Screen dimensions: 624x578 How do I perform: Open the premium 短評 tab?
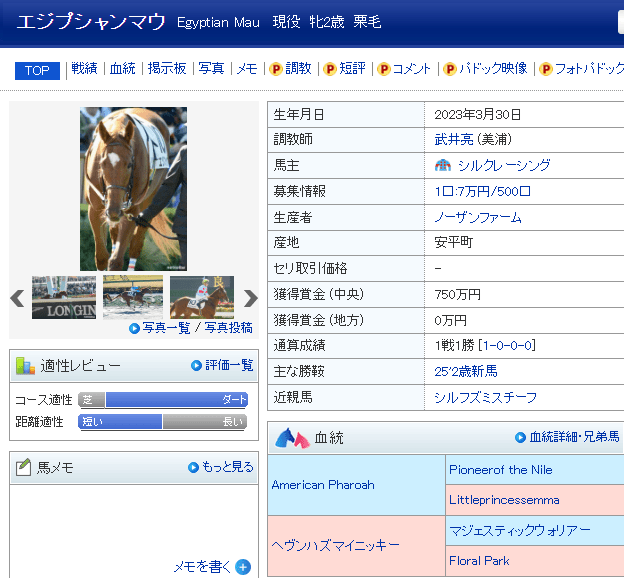(352, 68)
